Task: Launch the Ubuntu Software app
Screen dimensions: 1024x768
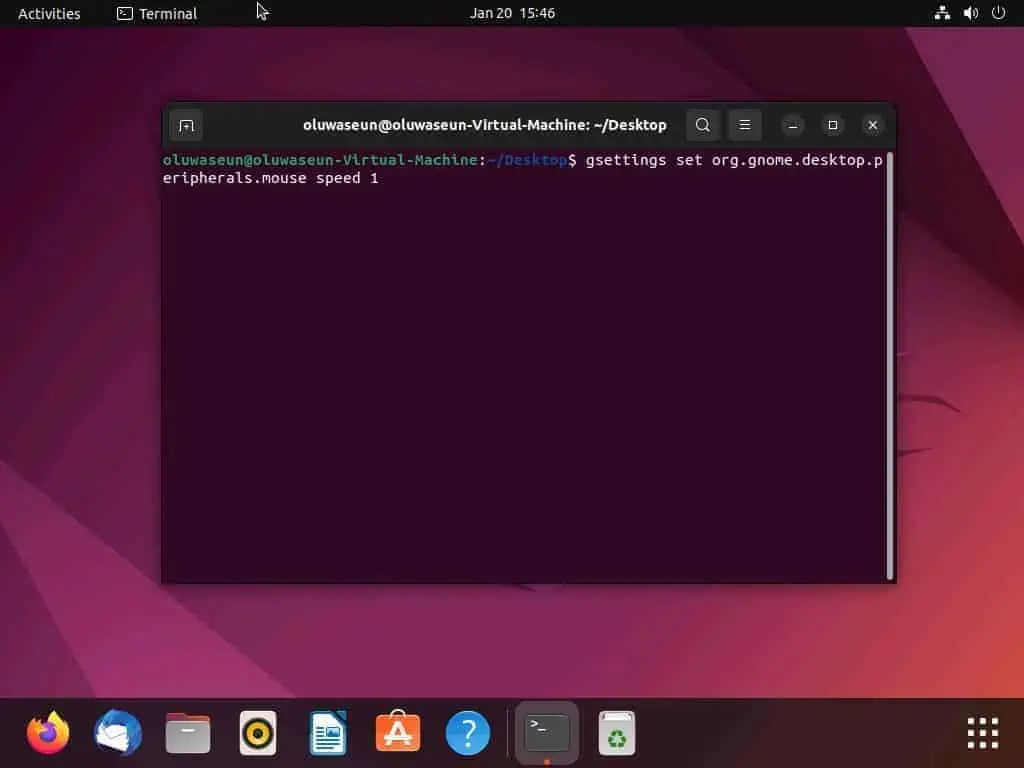Action: (x=397, y=732)
